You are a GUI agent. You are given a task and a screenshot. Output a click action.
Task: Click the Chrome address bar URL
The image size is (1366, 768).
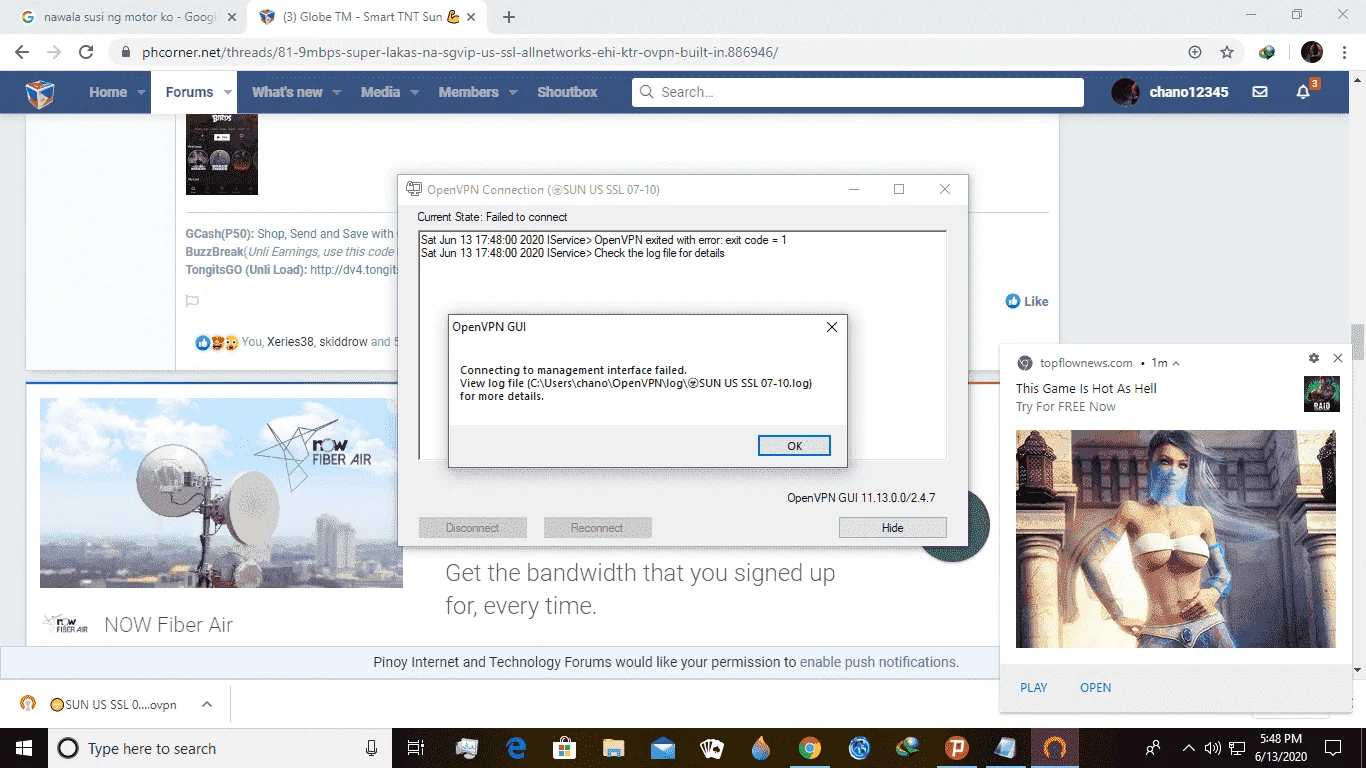(460, 52)
